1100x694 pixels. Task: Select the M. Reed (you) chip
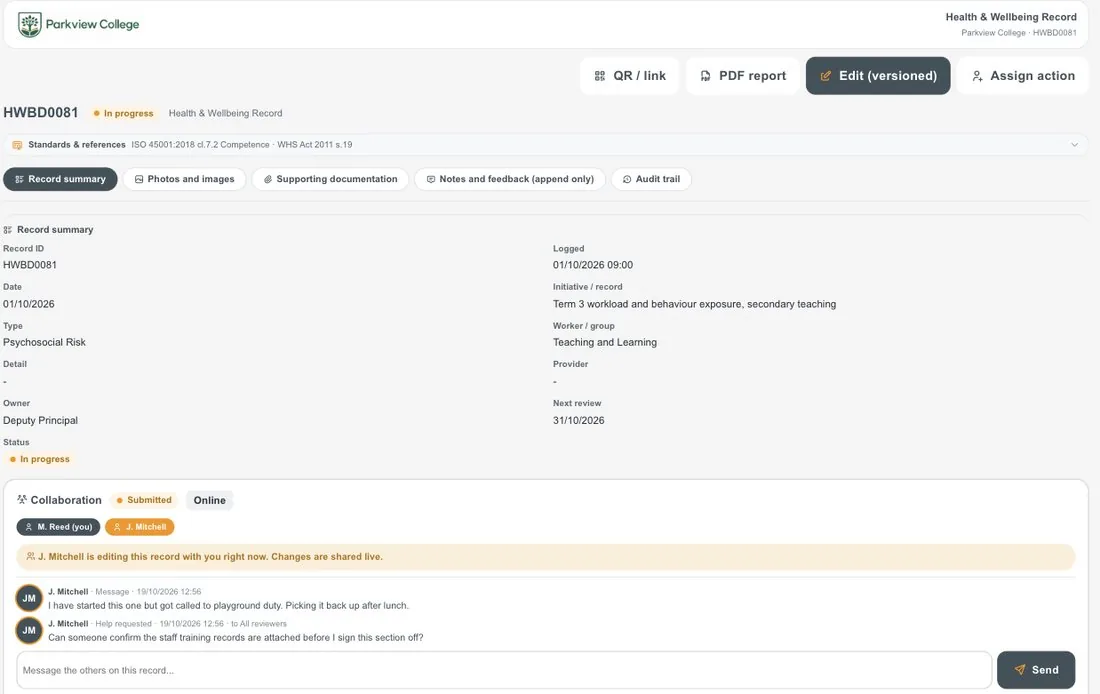[58, 527]
